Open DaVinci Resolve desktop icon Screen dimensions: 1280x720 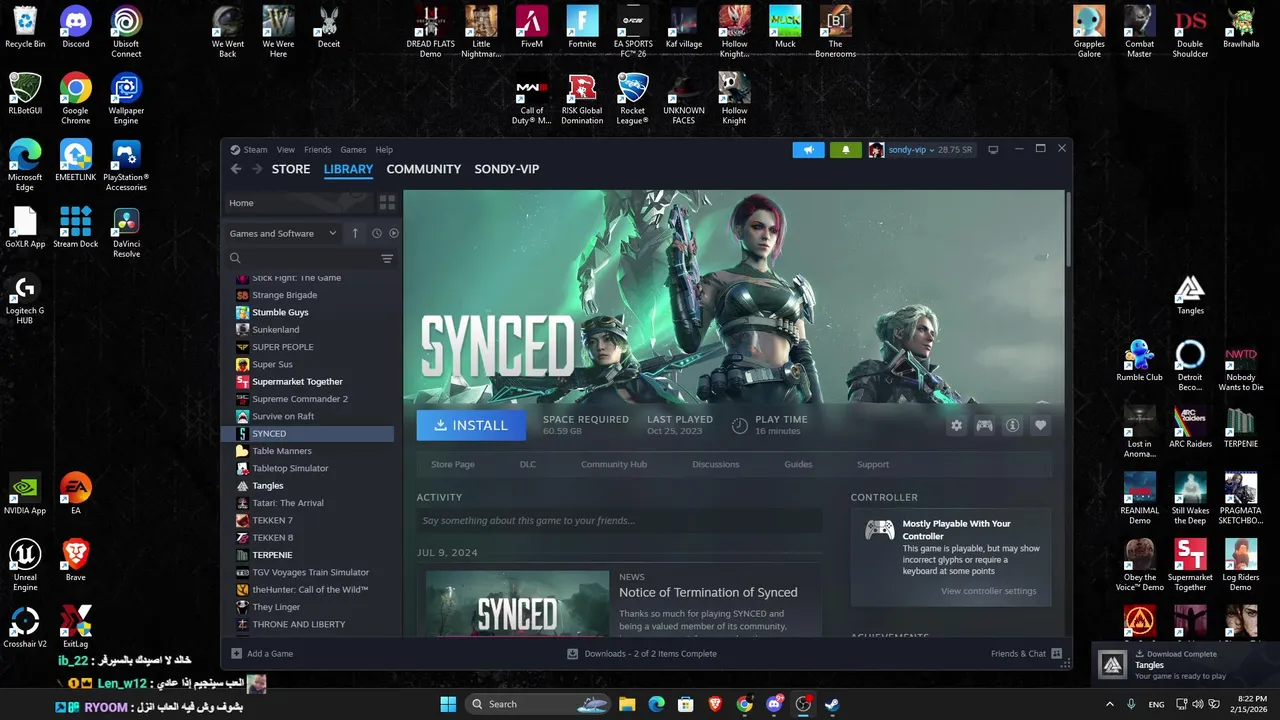click(126, 233)
